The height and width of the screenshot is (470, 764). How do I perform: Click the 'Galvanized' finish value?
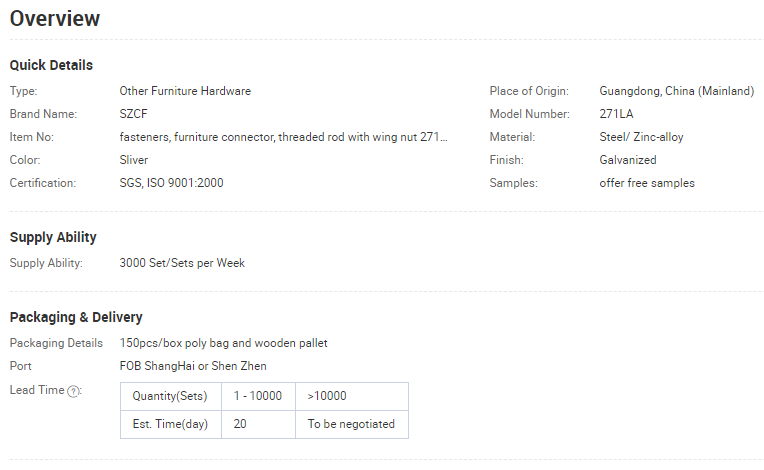pyautogui.click(x=628, y=160)
